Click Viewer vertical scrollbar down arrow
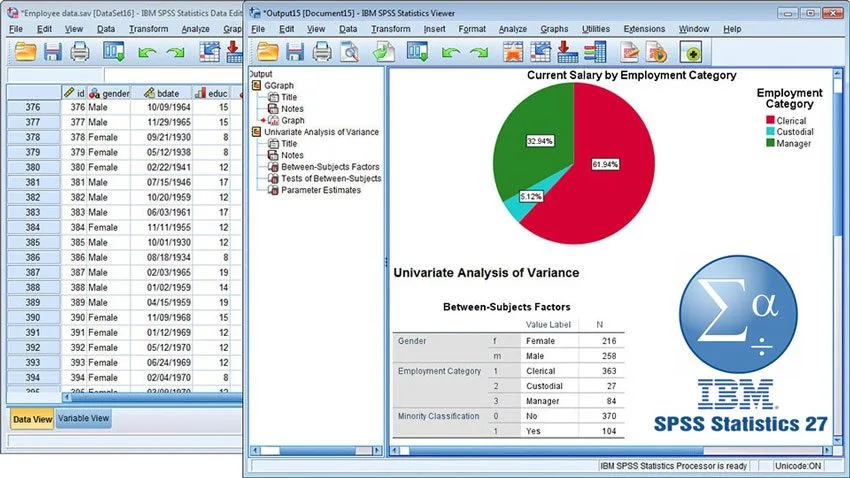850x478 pixels. pyautogui.click(x=838, y=440)
